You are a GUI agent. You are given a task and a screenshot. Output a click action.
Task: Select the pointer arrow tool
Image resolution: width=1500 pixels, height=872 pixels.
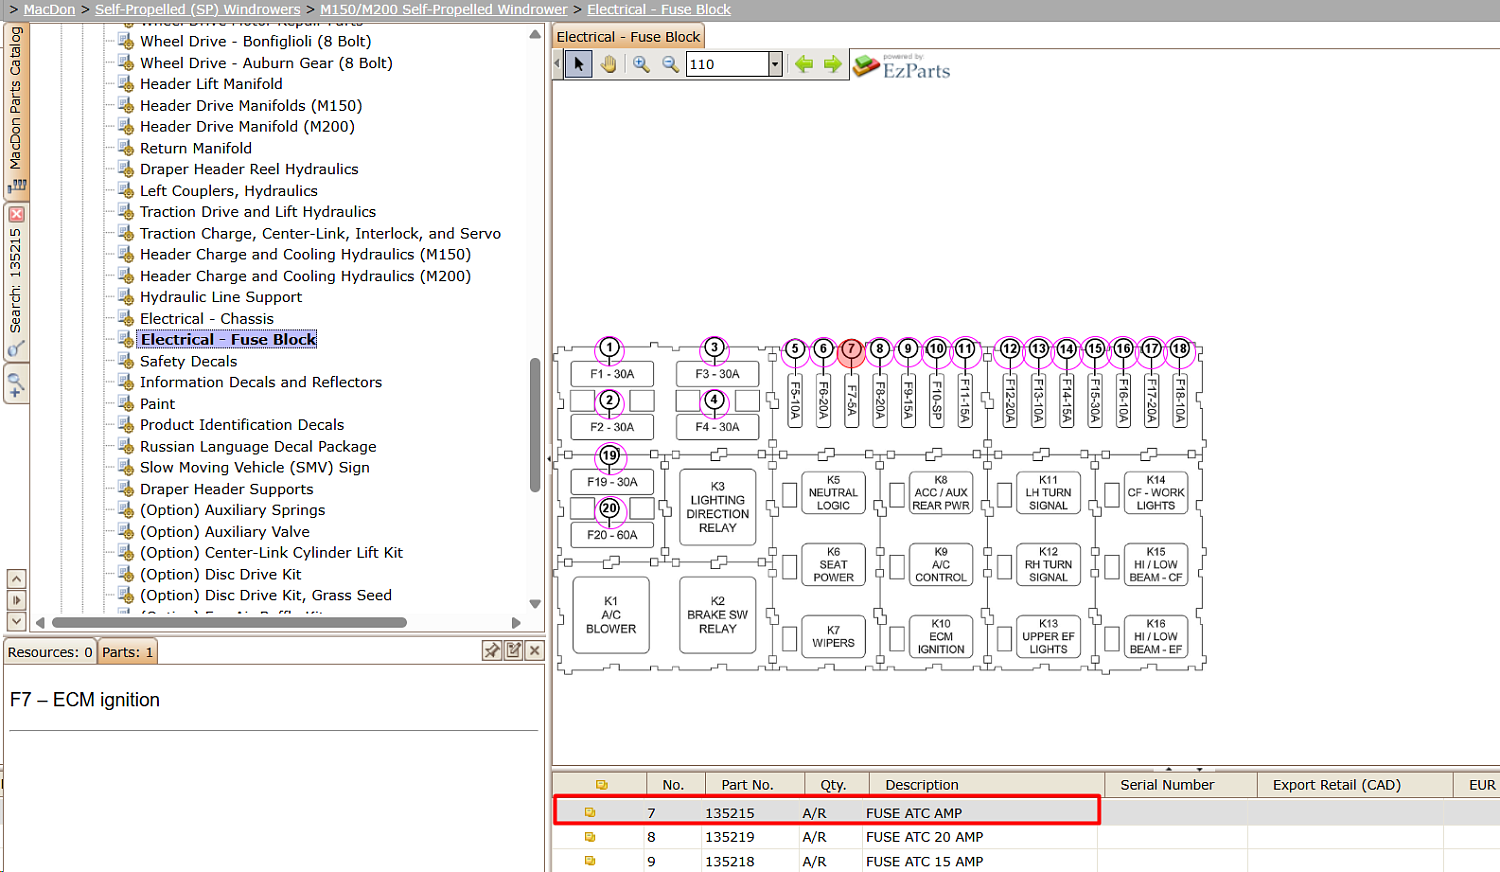[x=578, y=64]
